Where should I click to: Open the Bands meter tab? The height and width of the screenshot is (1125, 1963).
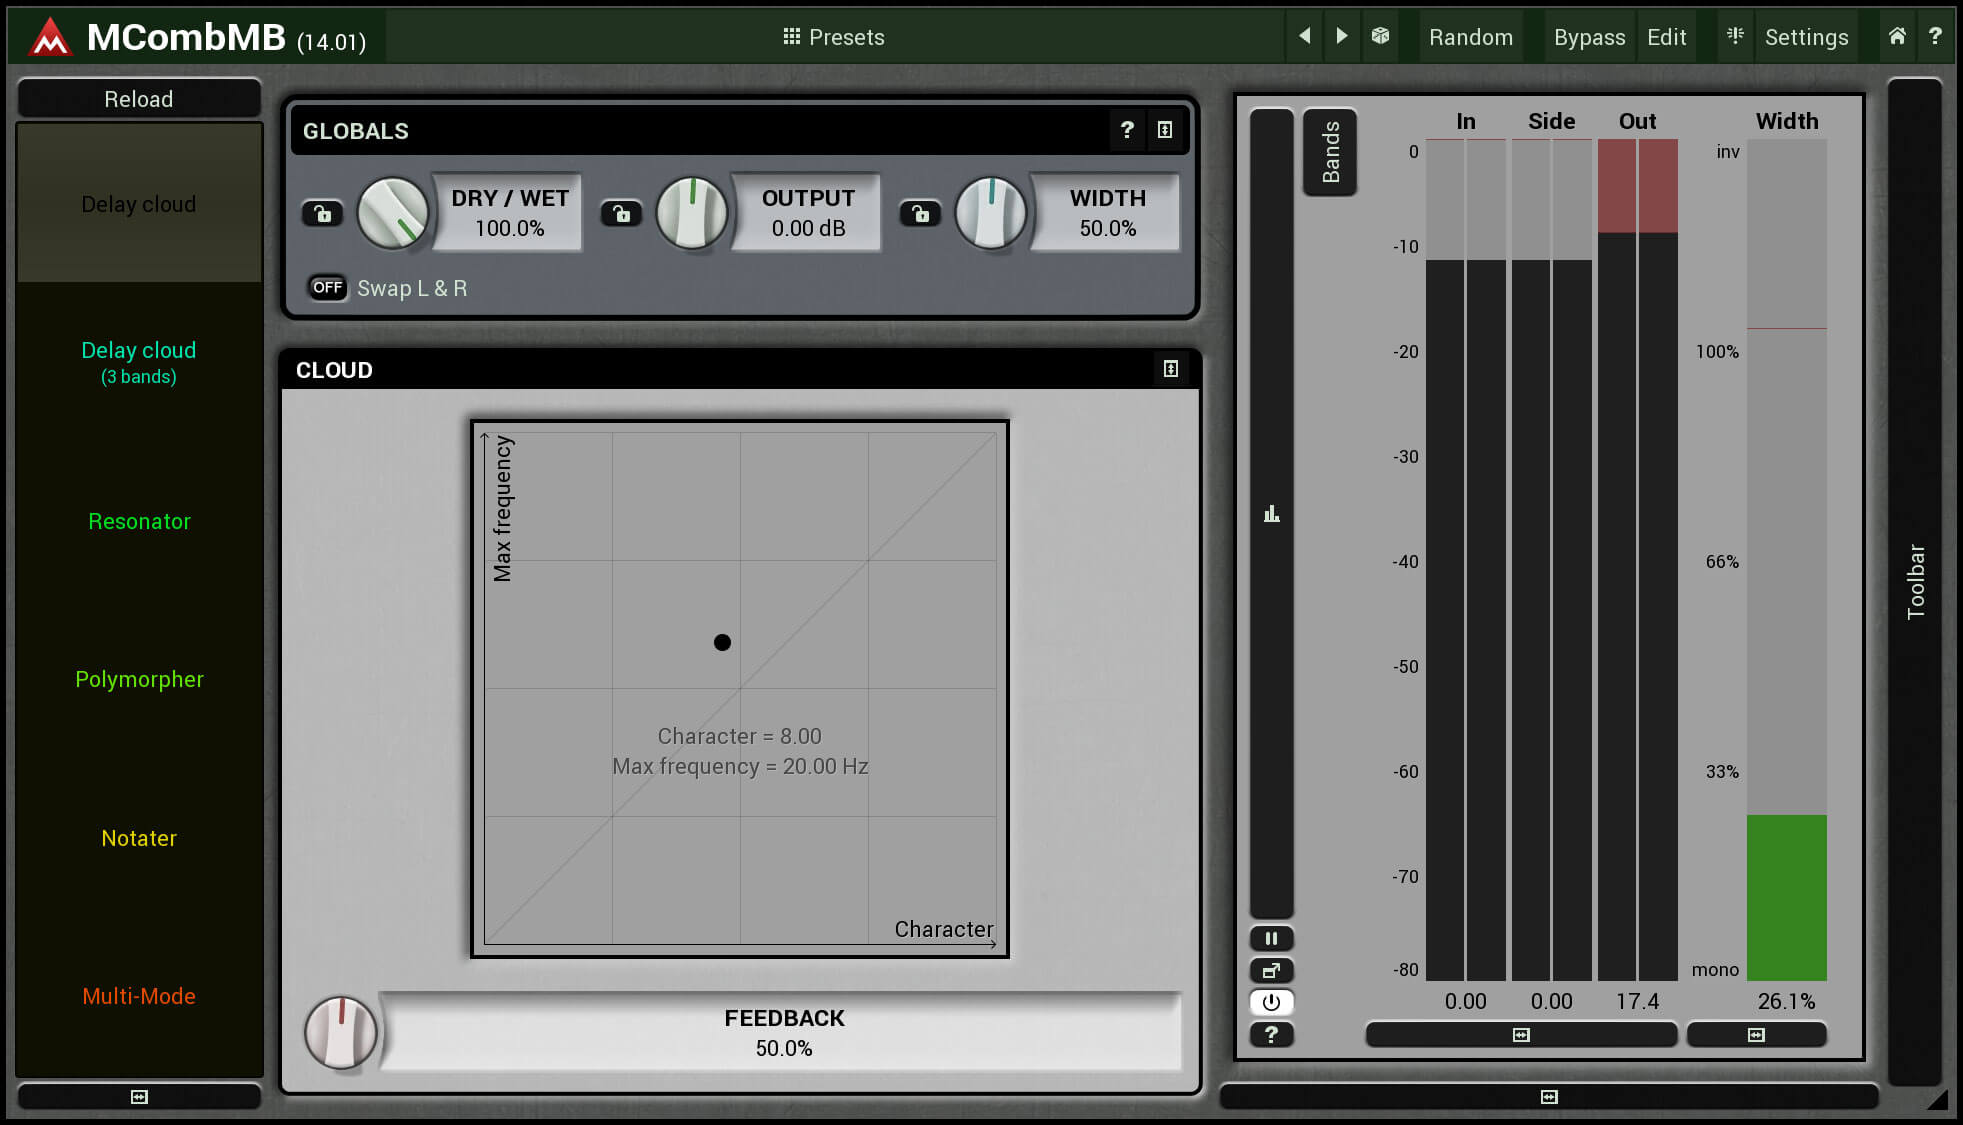(1330, 152)
